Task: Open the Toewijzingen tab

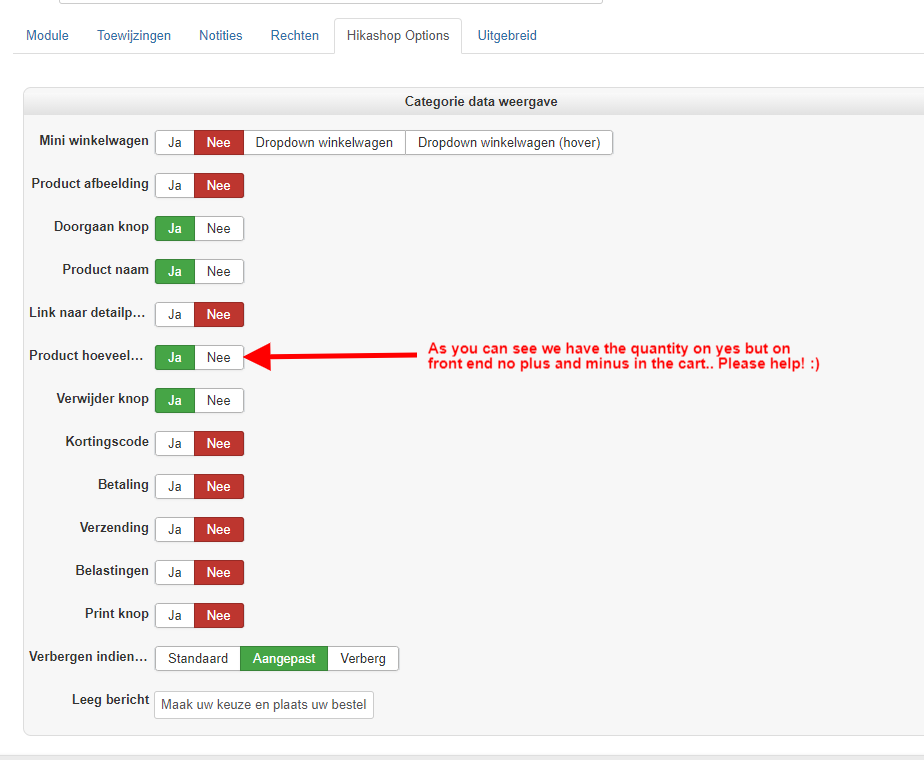Action: click(x=134, y=35)
